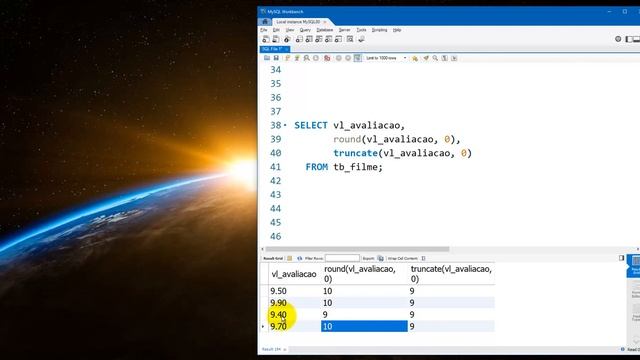
Task: Open the Server menu
Action: (344, 30)
